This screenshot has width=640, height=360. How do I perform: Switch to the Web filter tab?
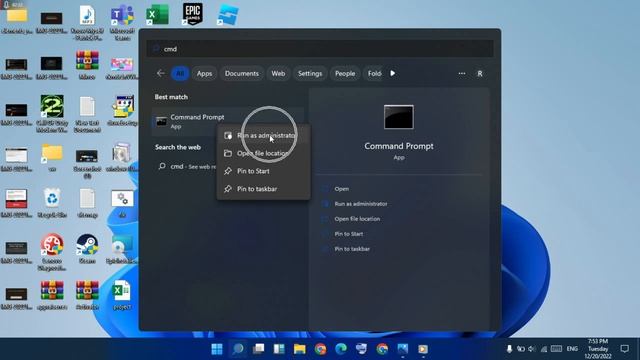point(278,73)
